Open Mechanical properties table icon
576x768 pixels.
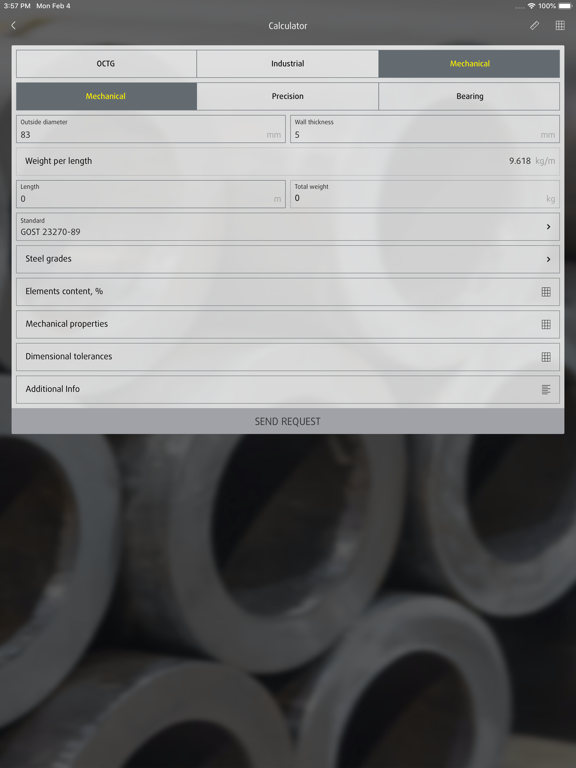point(546,324)
